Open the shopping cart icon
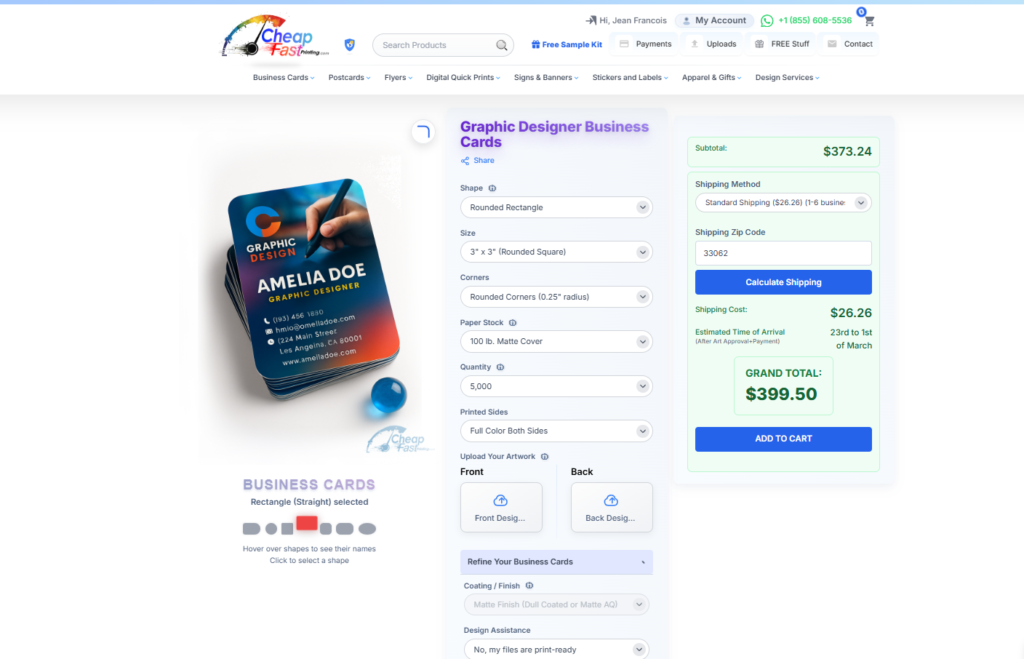 (x=869, y=21)
